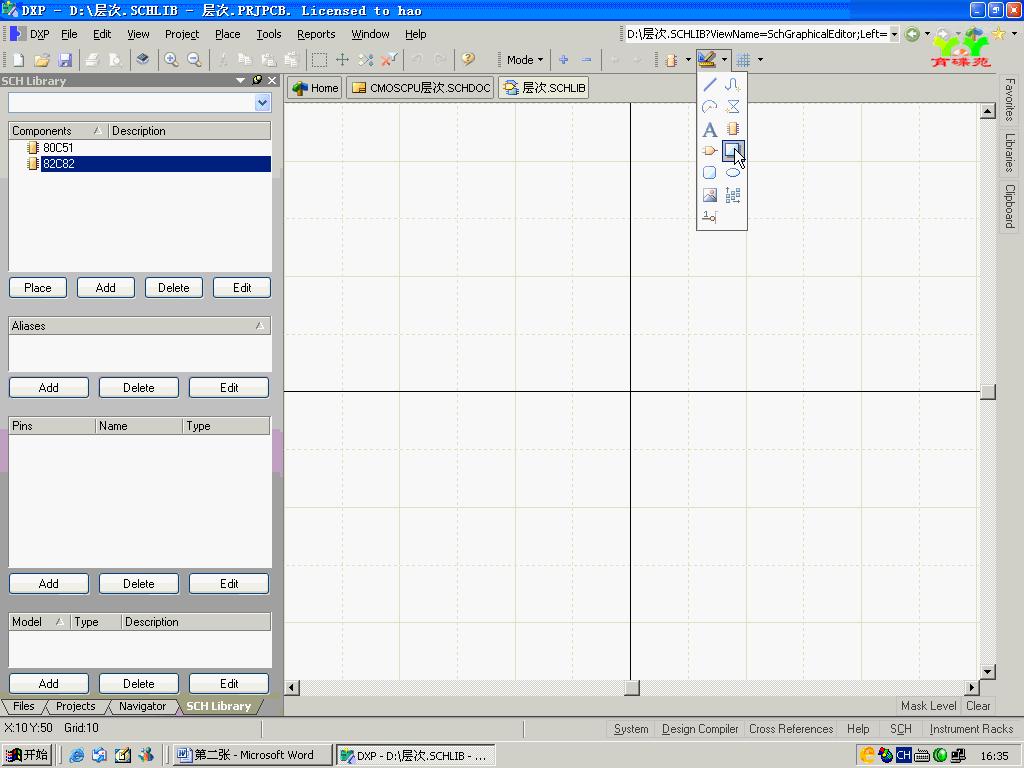Viewport: 1024px width, 768px height.
Task: Open the back navigation history dropdown arrow
Action: pyautogui.click(x=927, y=34)
